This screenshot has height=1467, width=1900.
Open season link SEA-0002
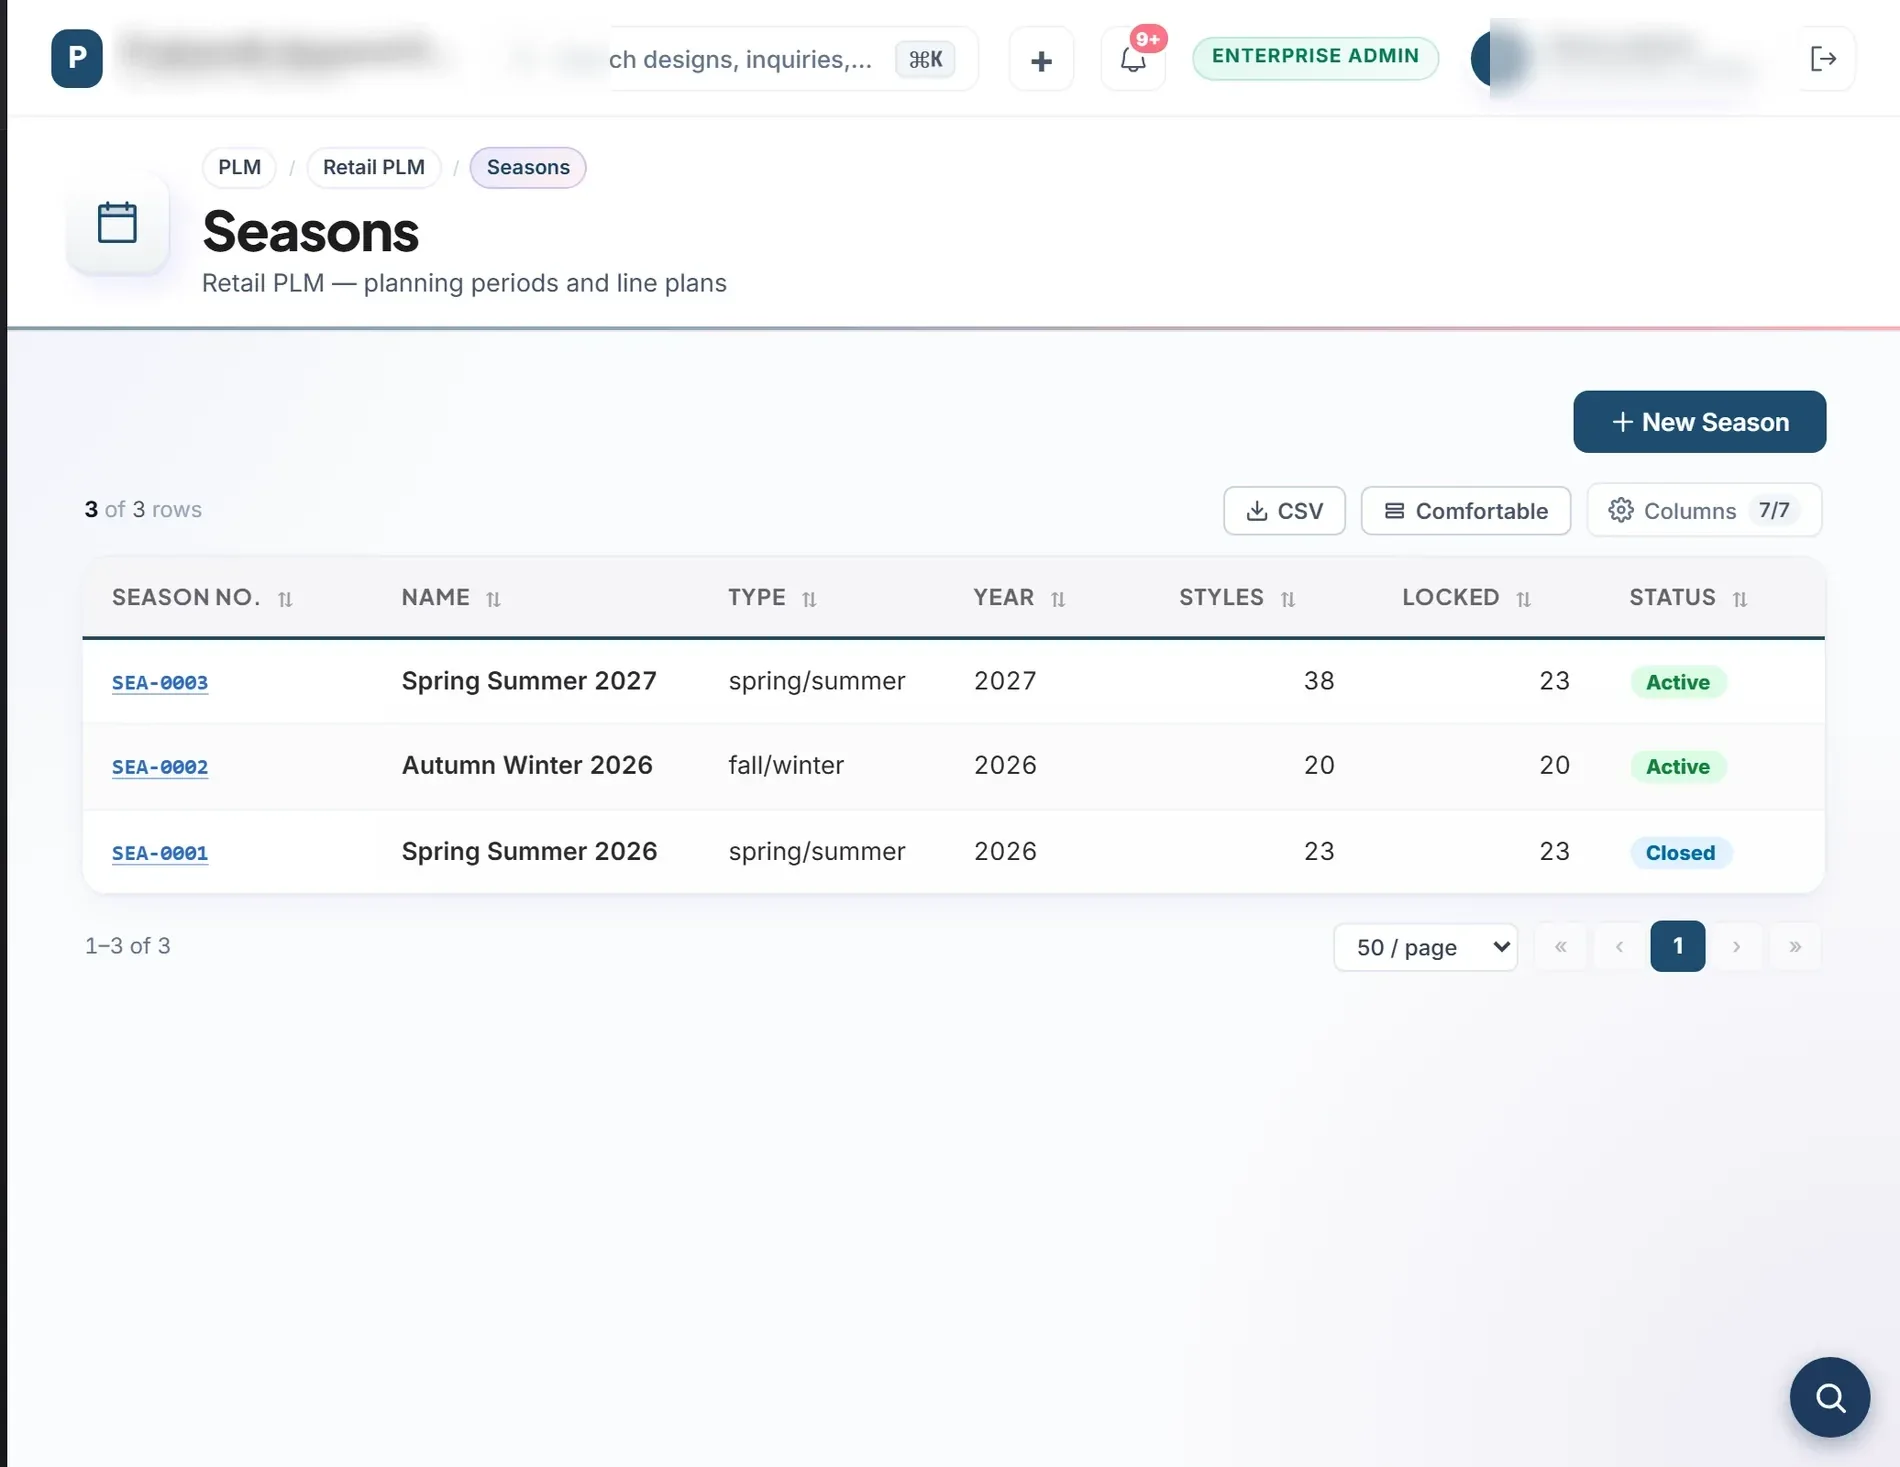160,767
